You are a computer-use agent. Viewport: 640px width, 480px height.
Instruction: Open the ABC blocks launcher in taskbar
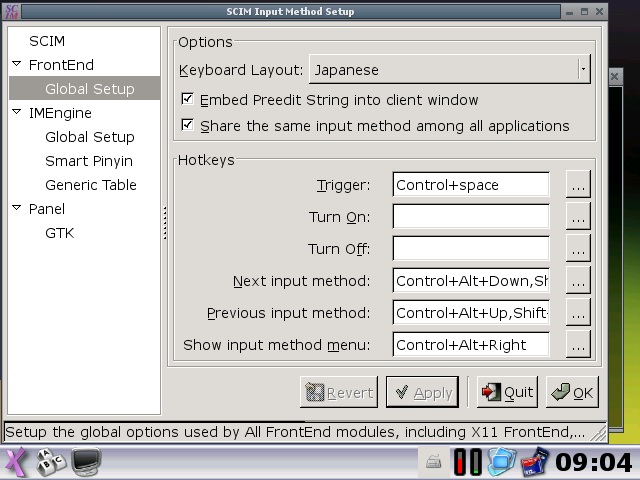pos(51,462)
